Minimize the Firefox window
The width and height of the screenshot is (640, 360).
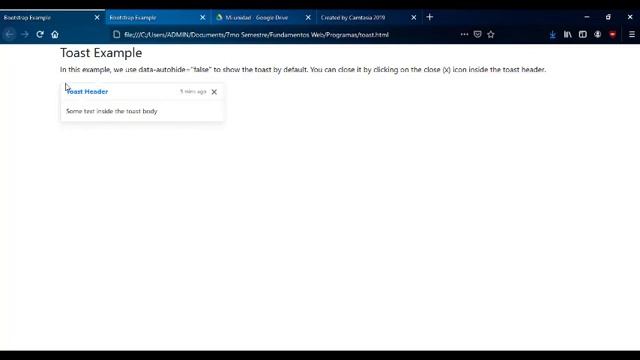coord(587,17)
